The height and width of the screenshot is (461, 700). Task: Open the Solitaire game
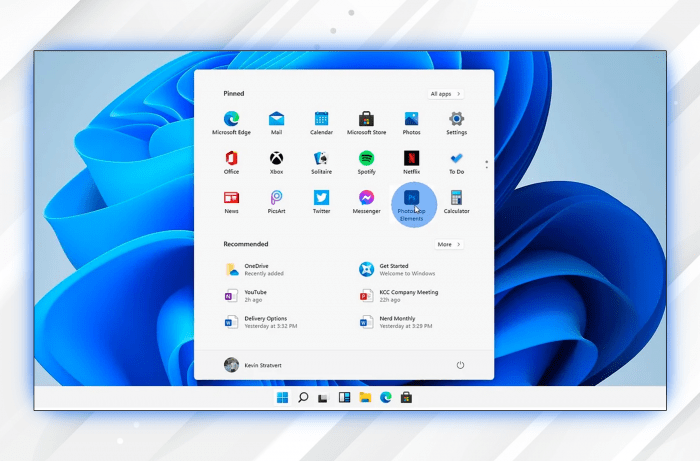click(x=321, y=159)
